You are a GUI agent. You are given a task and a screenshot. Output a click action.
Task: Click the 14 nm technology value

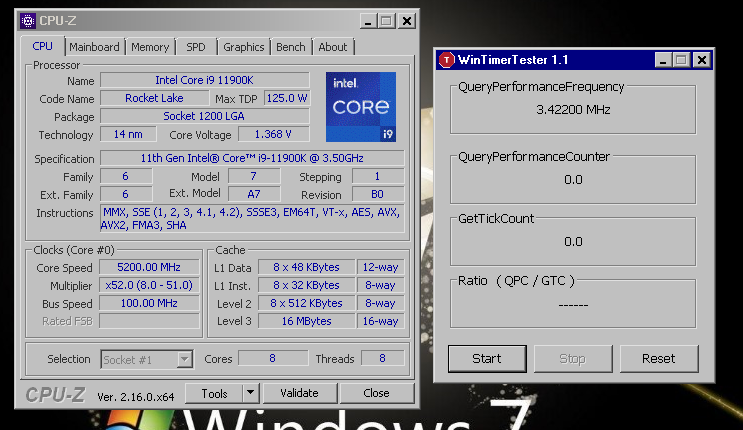point(128,134)
